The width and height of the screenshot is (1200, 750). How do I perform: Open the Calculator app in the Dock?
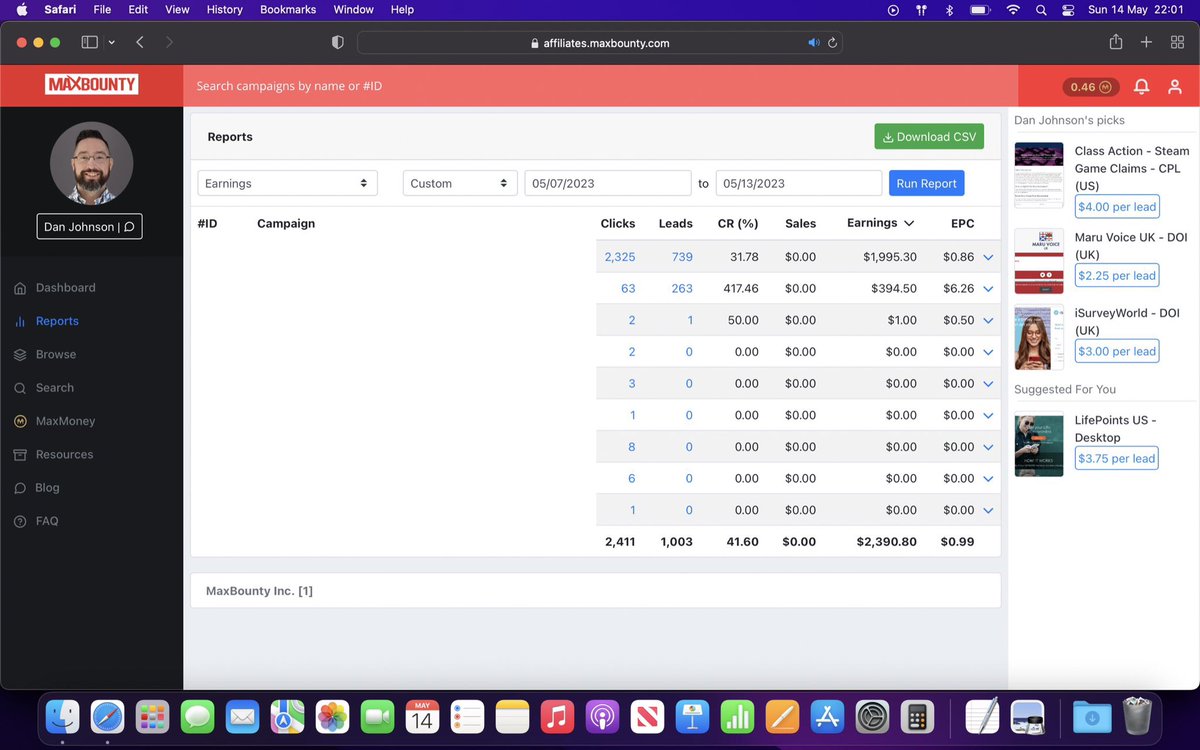tap(917, 716)
